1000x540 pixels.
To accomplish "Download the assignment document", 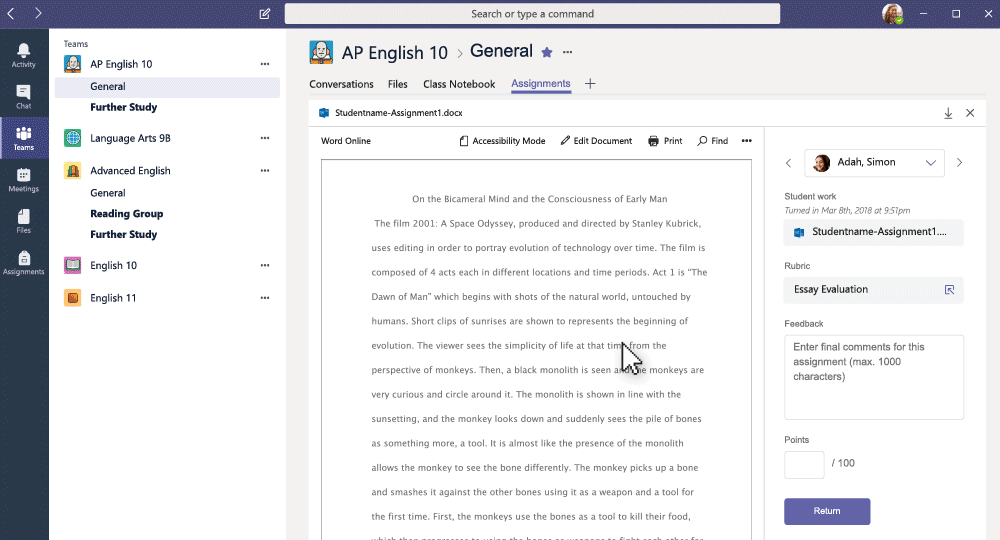I will [x=948, y=113].
